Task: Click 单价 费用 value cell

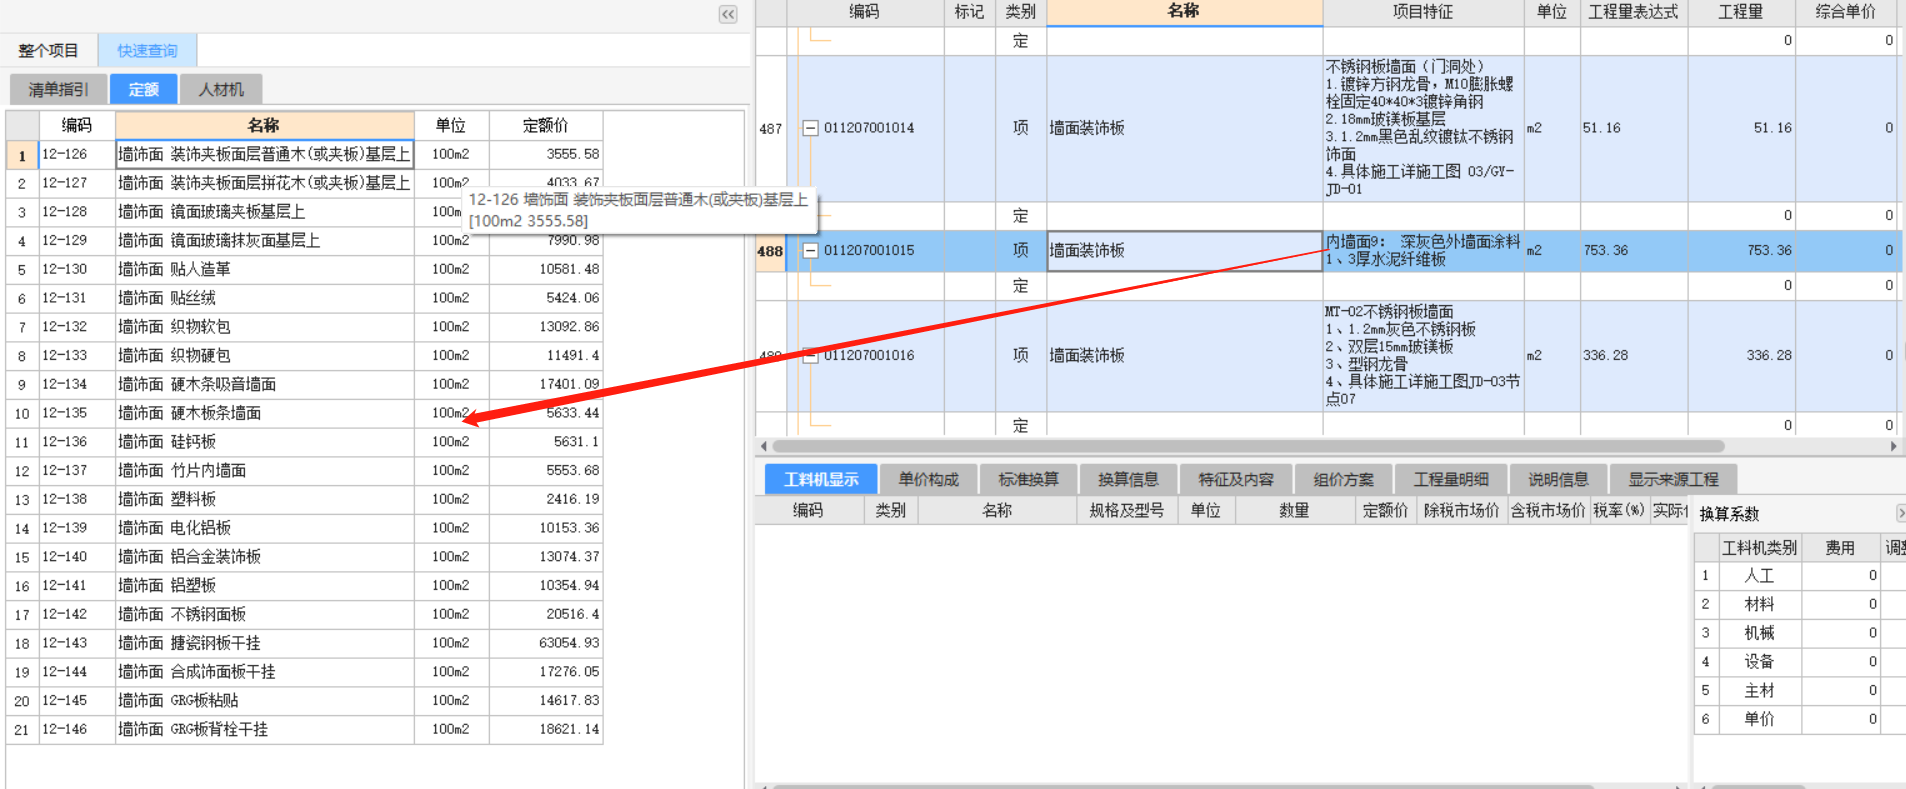Action: coord(1841,719)
